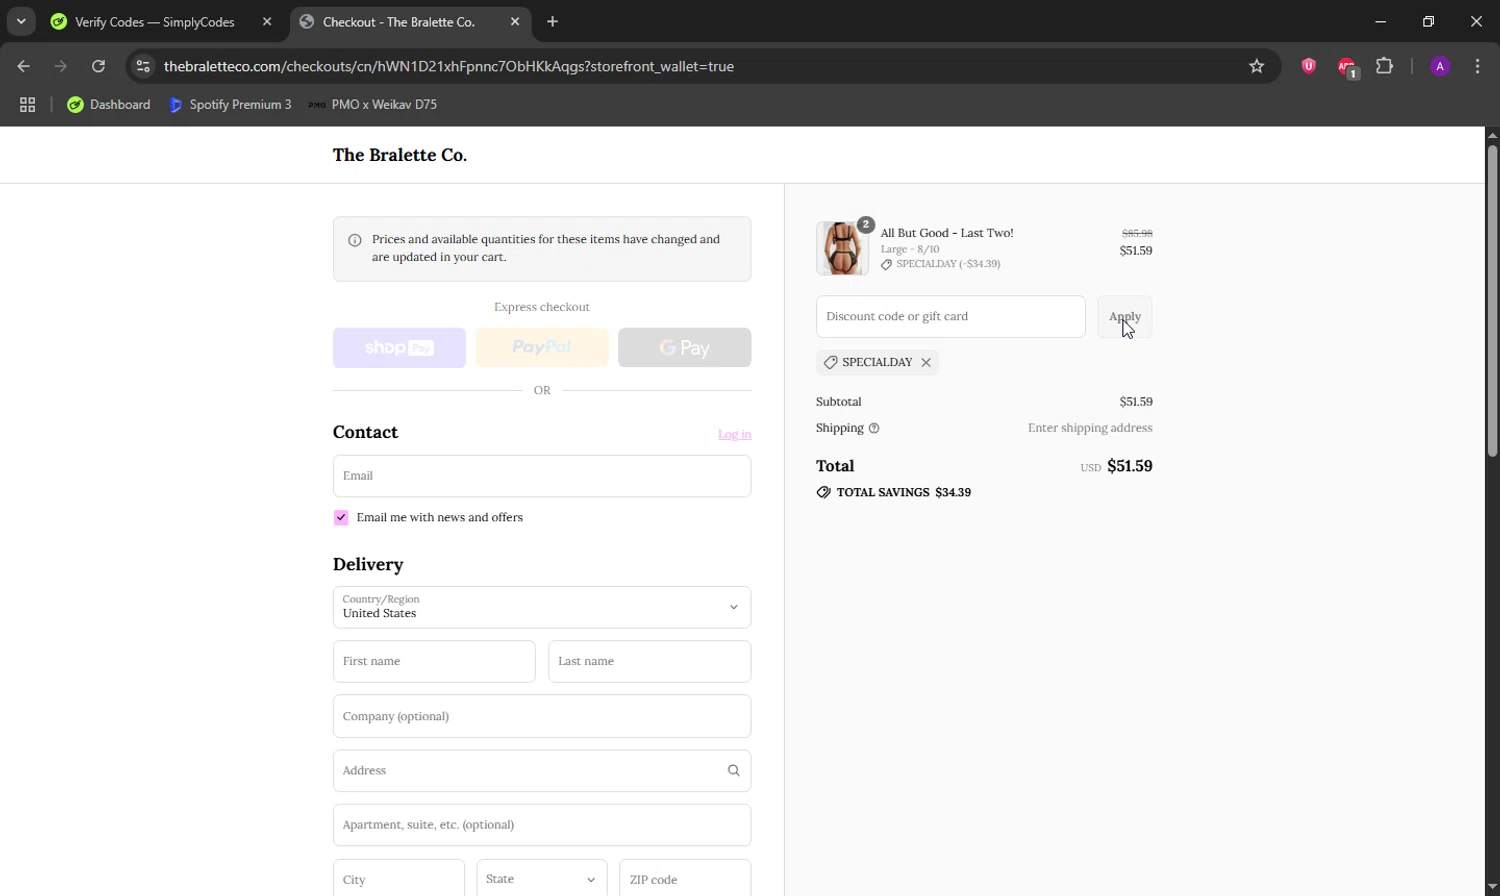The height and width of the screenshot is (896, 1500).
Task: Open the tab search dropdown arrow
Action: (x=21, y=21)
